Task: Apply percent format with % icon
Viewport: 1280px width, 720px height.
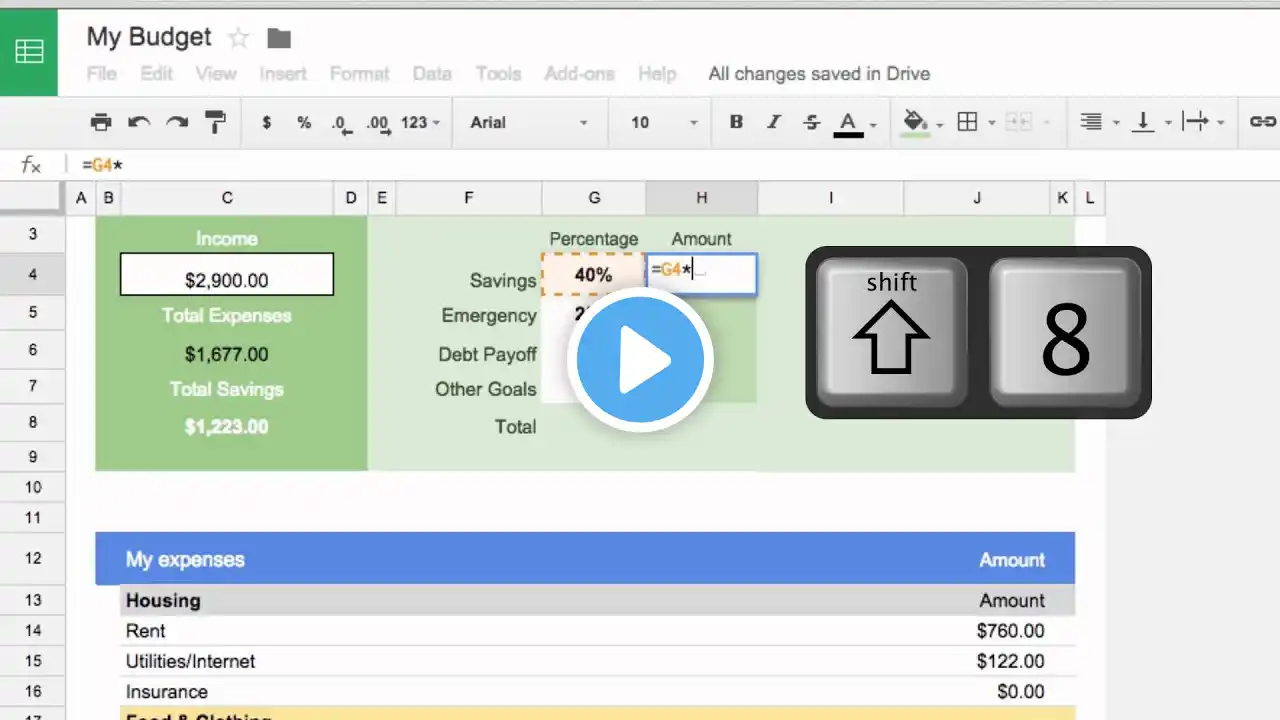Action: (x=304, y=122)
